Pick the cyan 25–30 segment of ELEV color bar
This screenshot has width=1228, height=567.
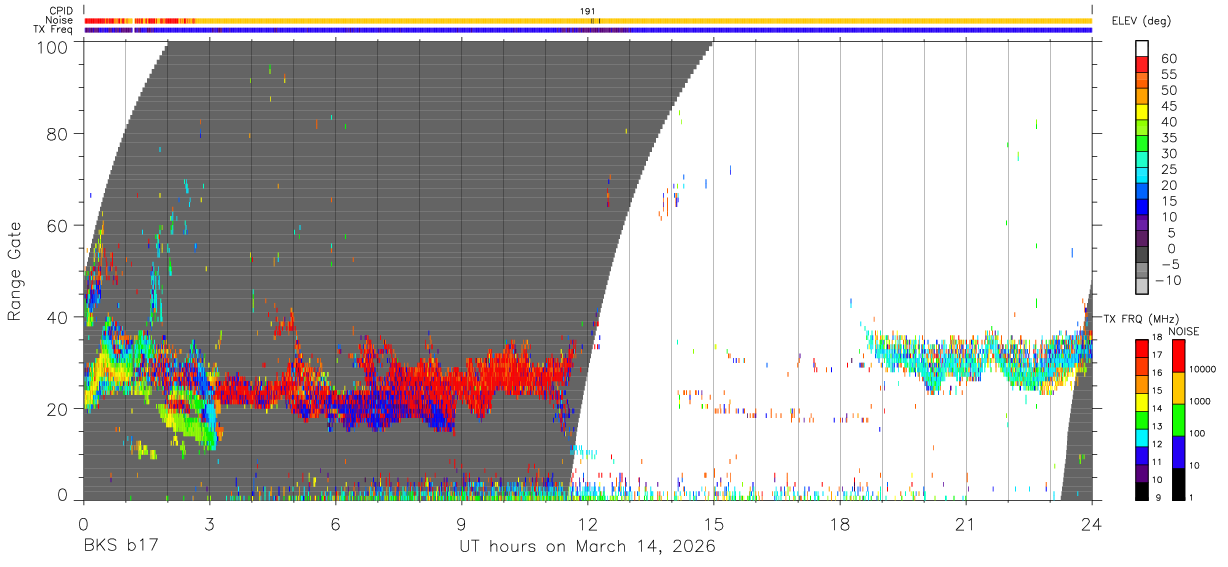click(x=1143, y=159)
